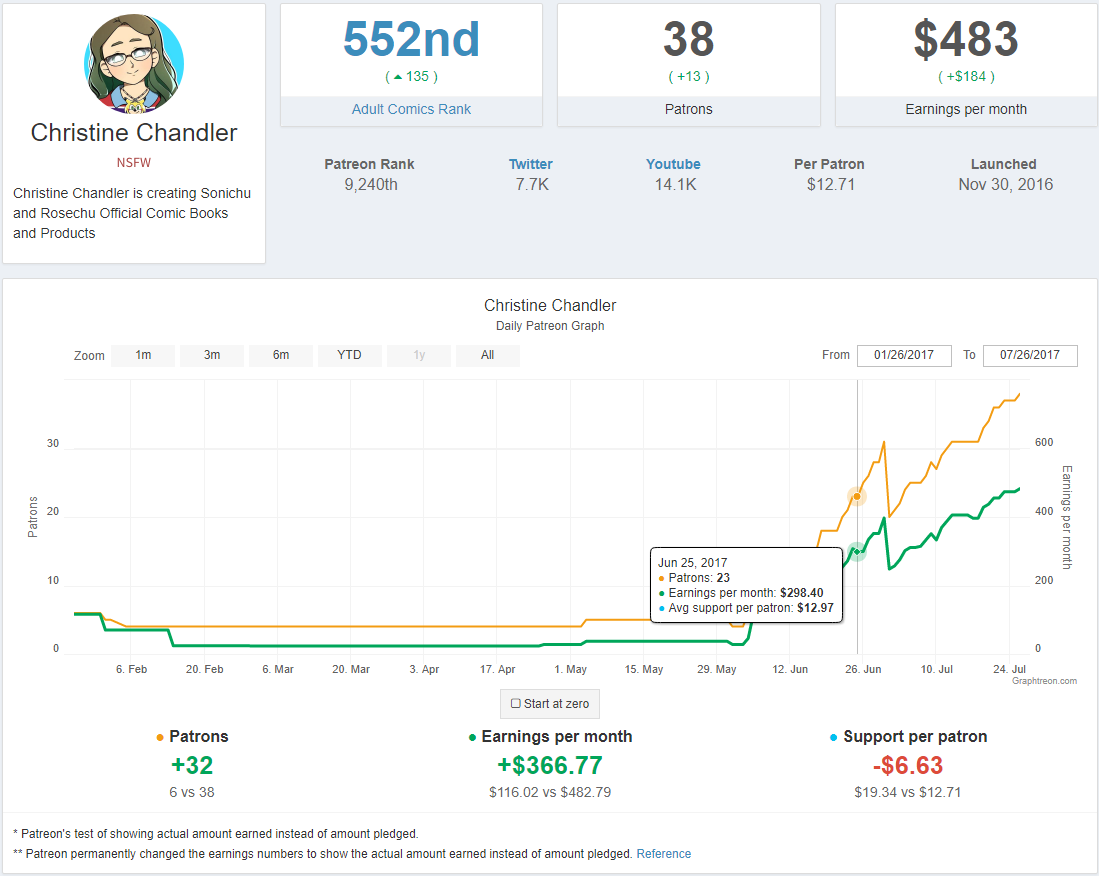Screen dimensions: 1099x876
Task: Click the Patreon Rank 9,240th value
Action: (x=371, y=184)
